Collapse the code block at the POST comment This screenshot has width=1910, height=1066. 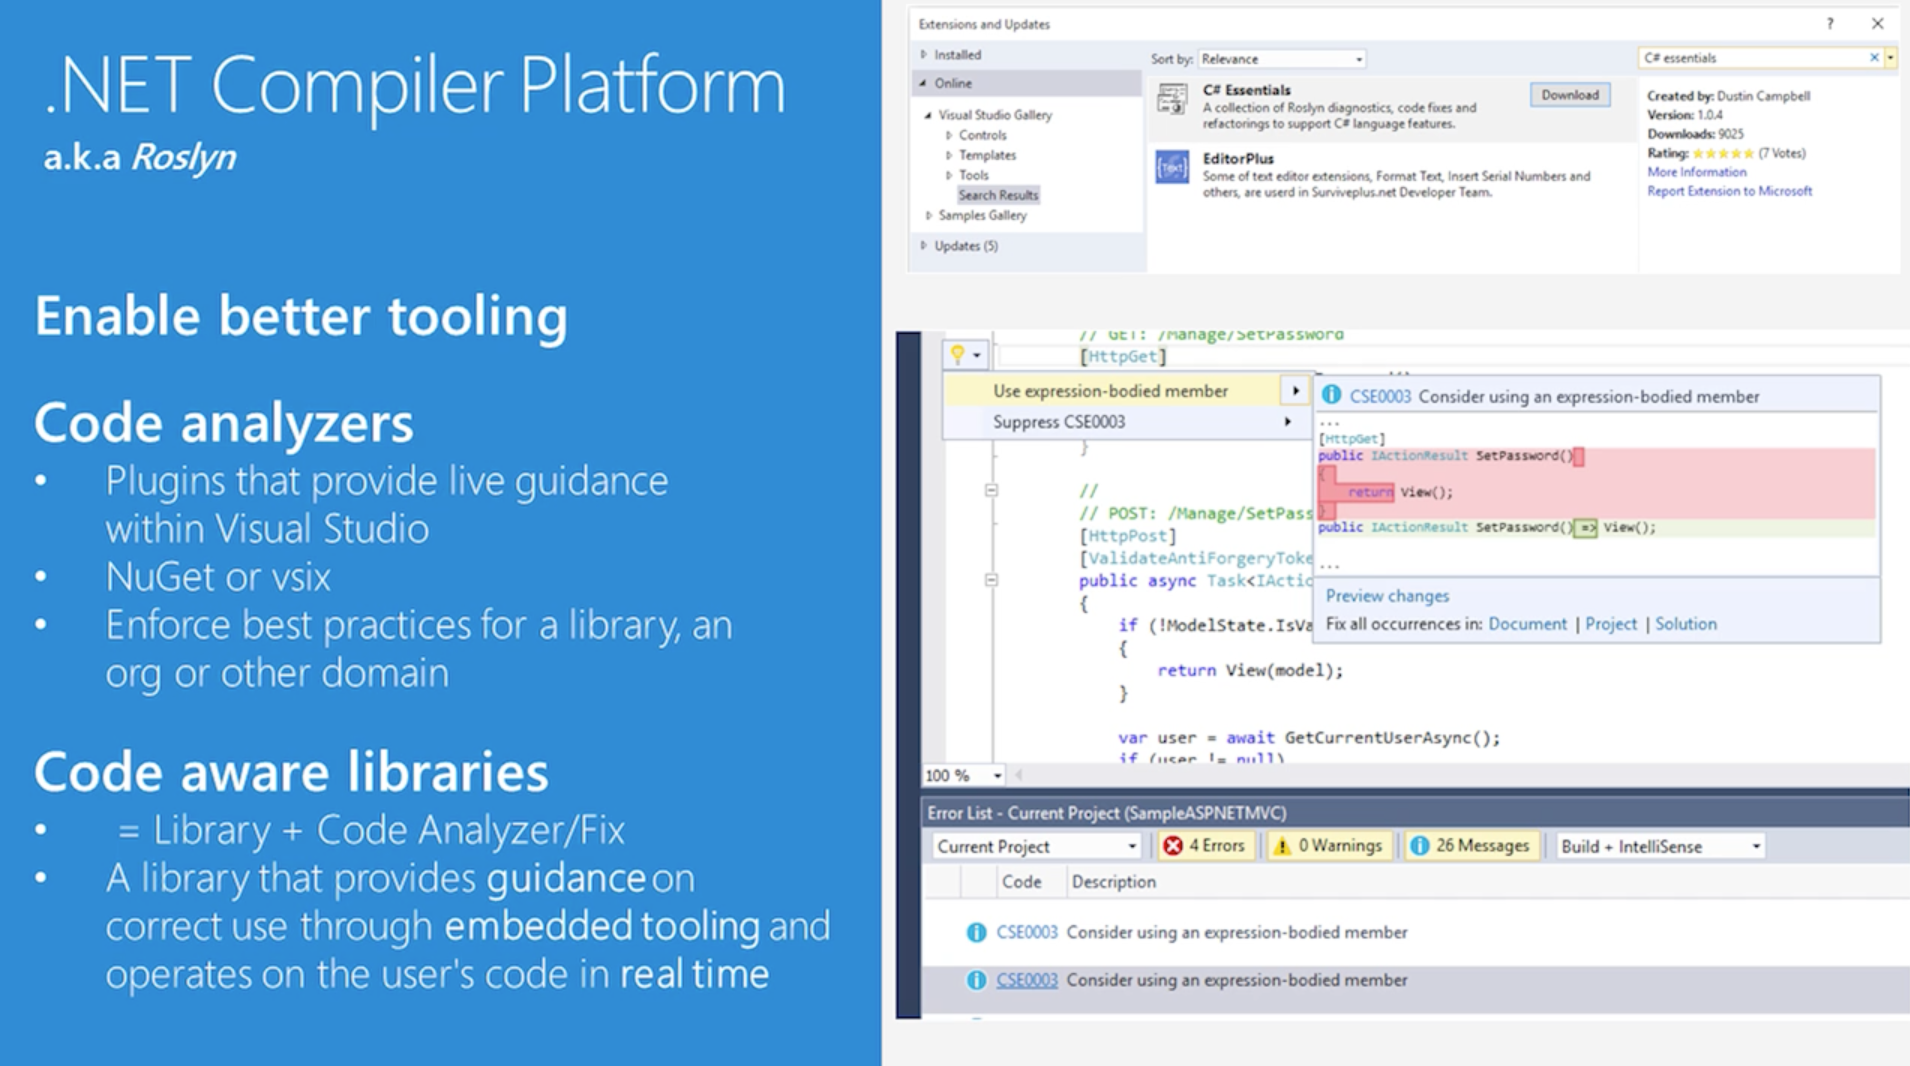[991, 490]
